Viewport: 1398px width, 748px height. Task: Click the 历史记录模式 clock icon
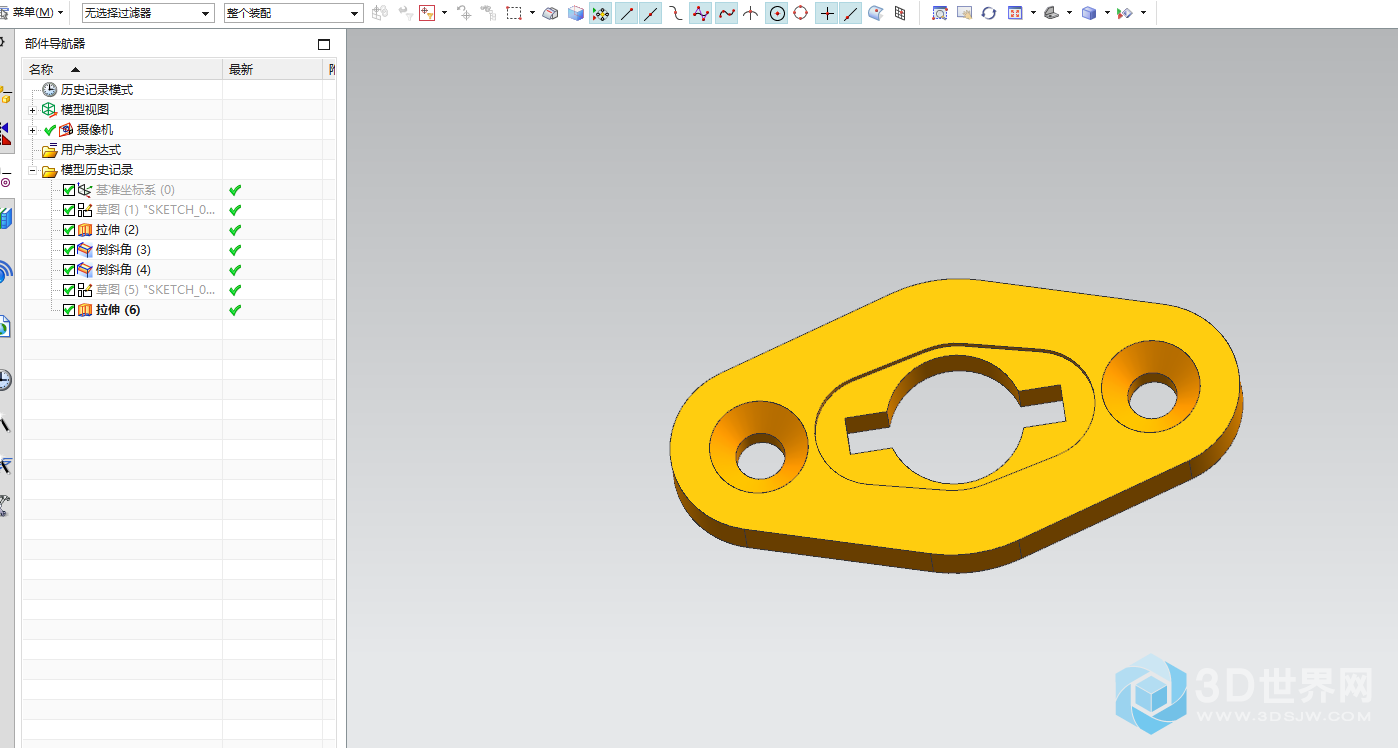click(x=49, y=90)
